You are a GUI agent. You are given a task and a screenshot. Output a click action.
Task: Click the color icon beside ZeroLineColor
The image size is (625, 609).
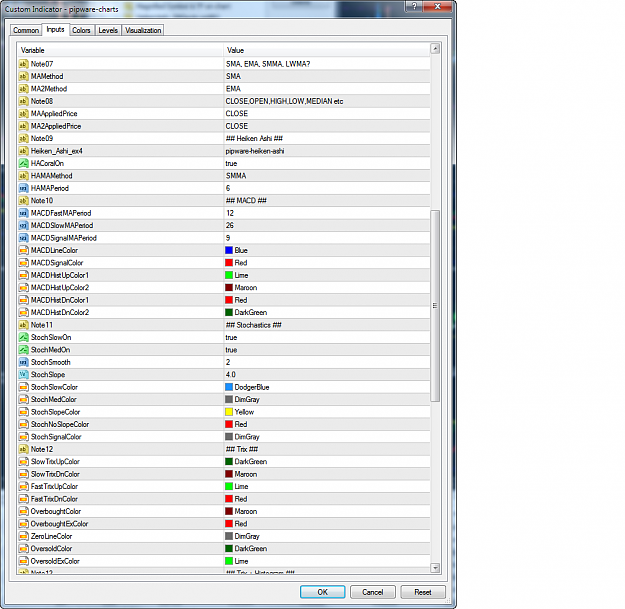click(x=24, y=536)
